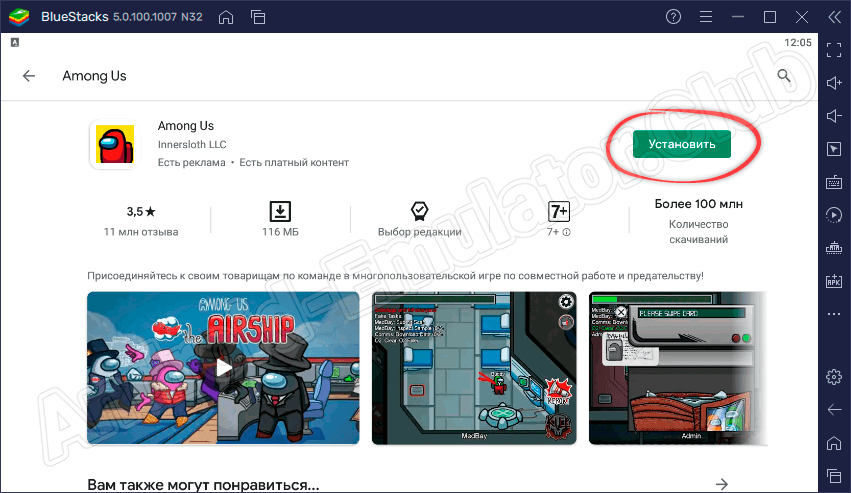This screenshot has height=493, width=851.
Task: Expand more sidebar tools via three dots
Action: pyautogui.click(x=834, y=312)
